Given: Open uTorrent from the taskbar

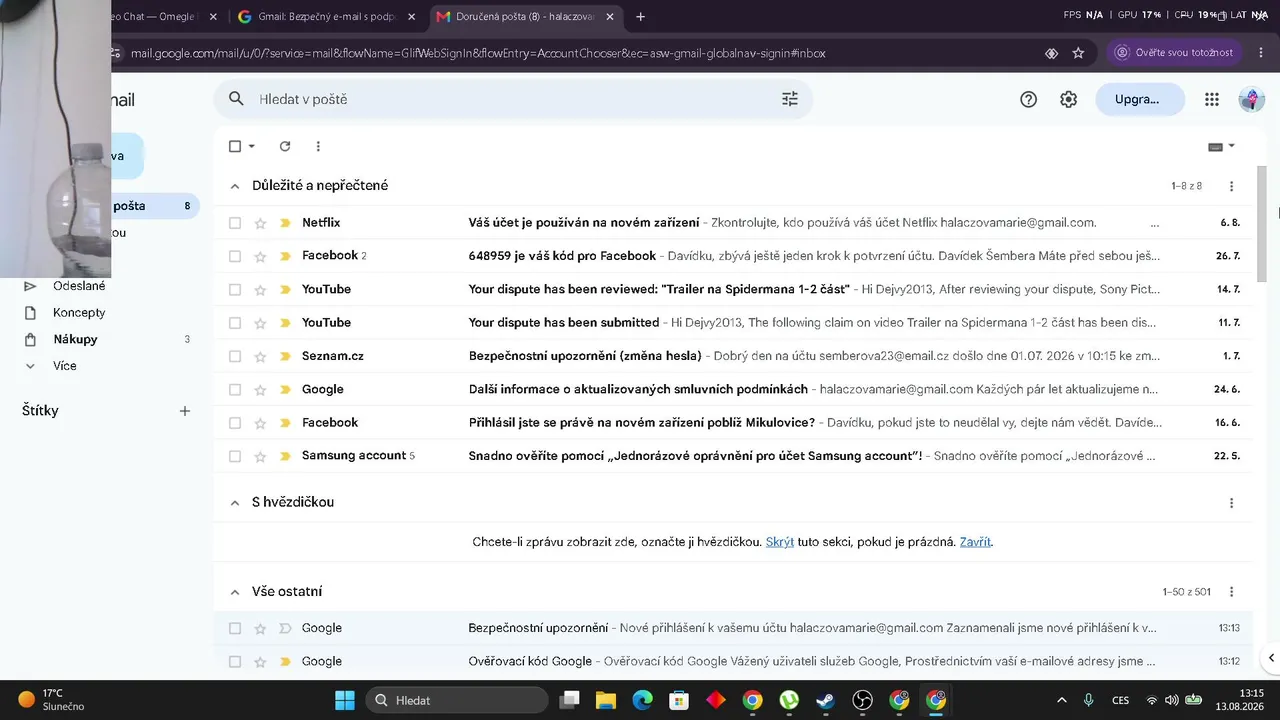Looking at the screenshot, I should (789, 700).
